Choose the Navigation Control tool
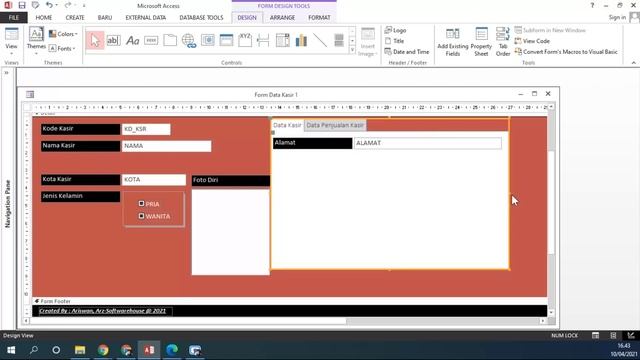640x360 pixels. 226,40
